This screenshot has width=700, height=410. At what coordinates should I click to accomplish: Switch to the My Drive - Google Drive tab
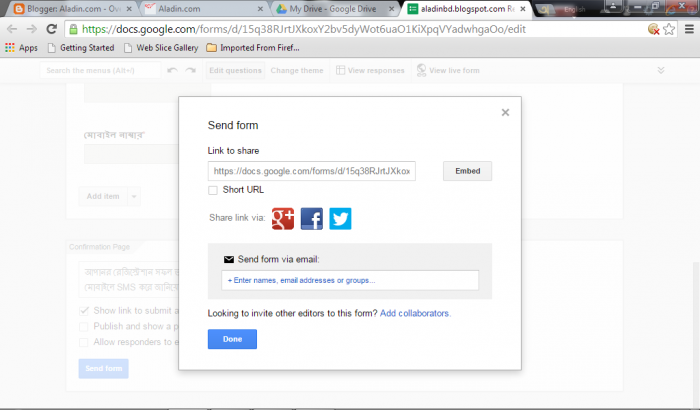click(x=335, y=8)
